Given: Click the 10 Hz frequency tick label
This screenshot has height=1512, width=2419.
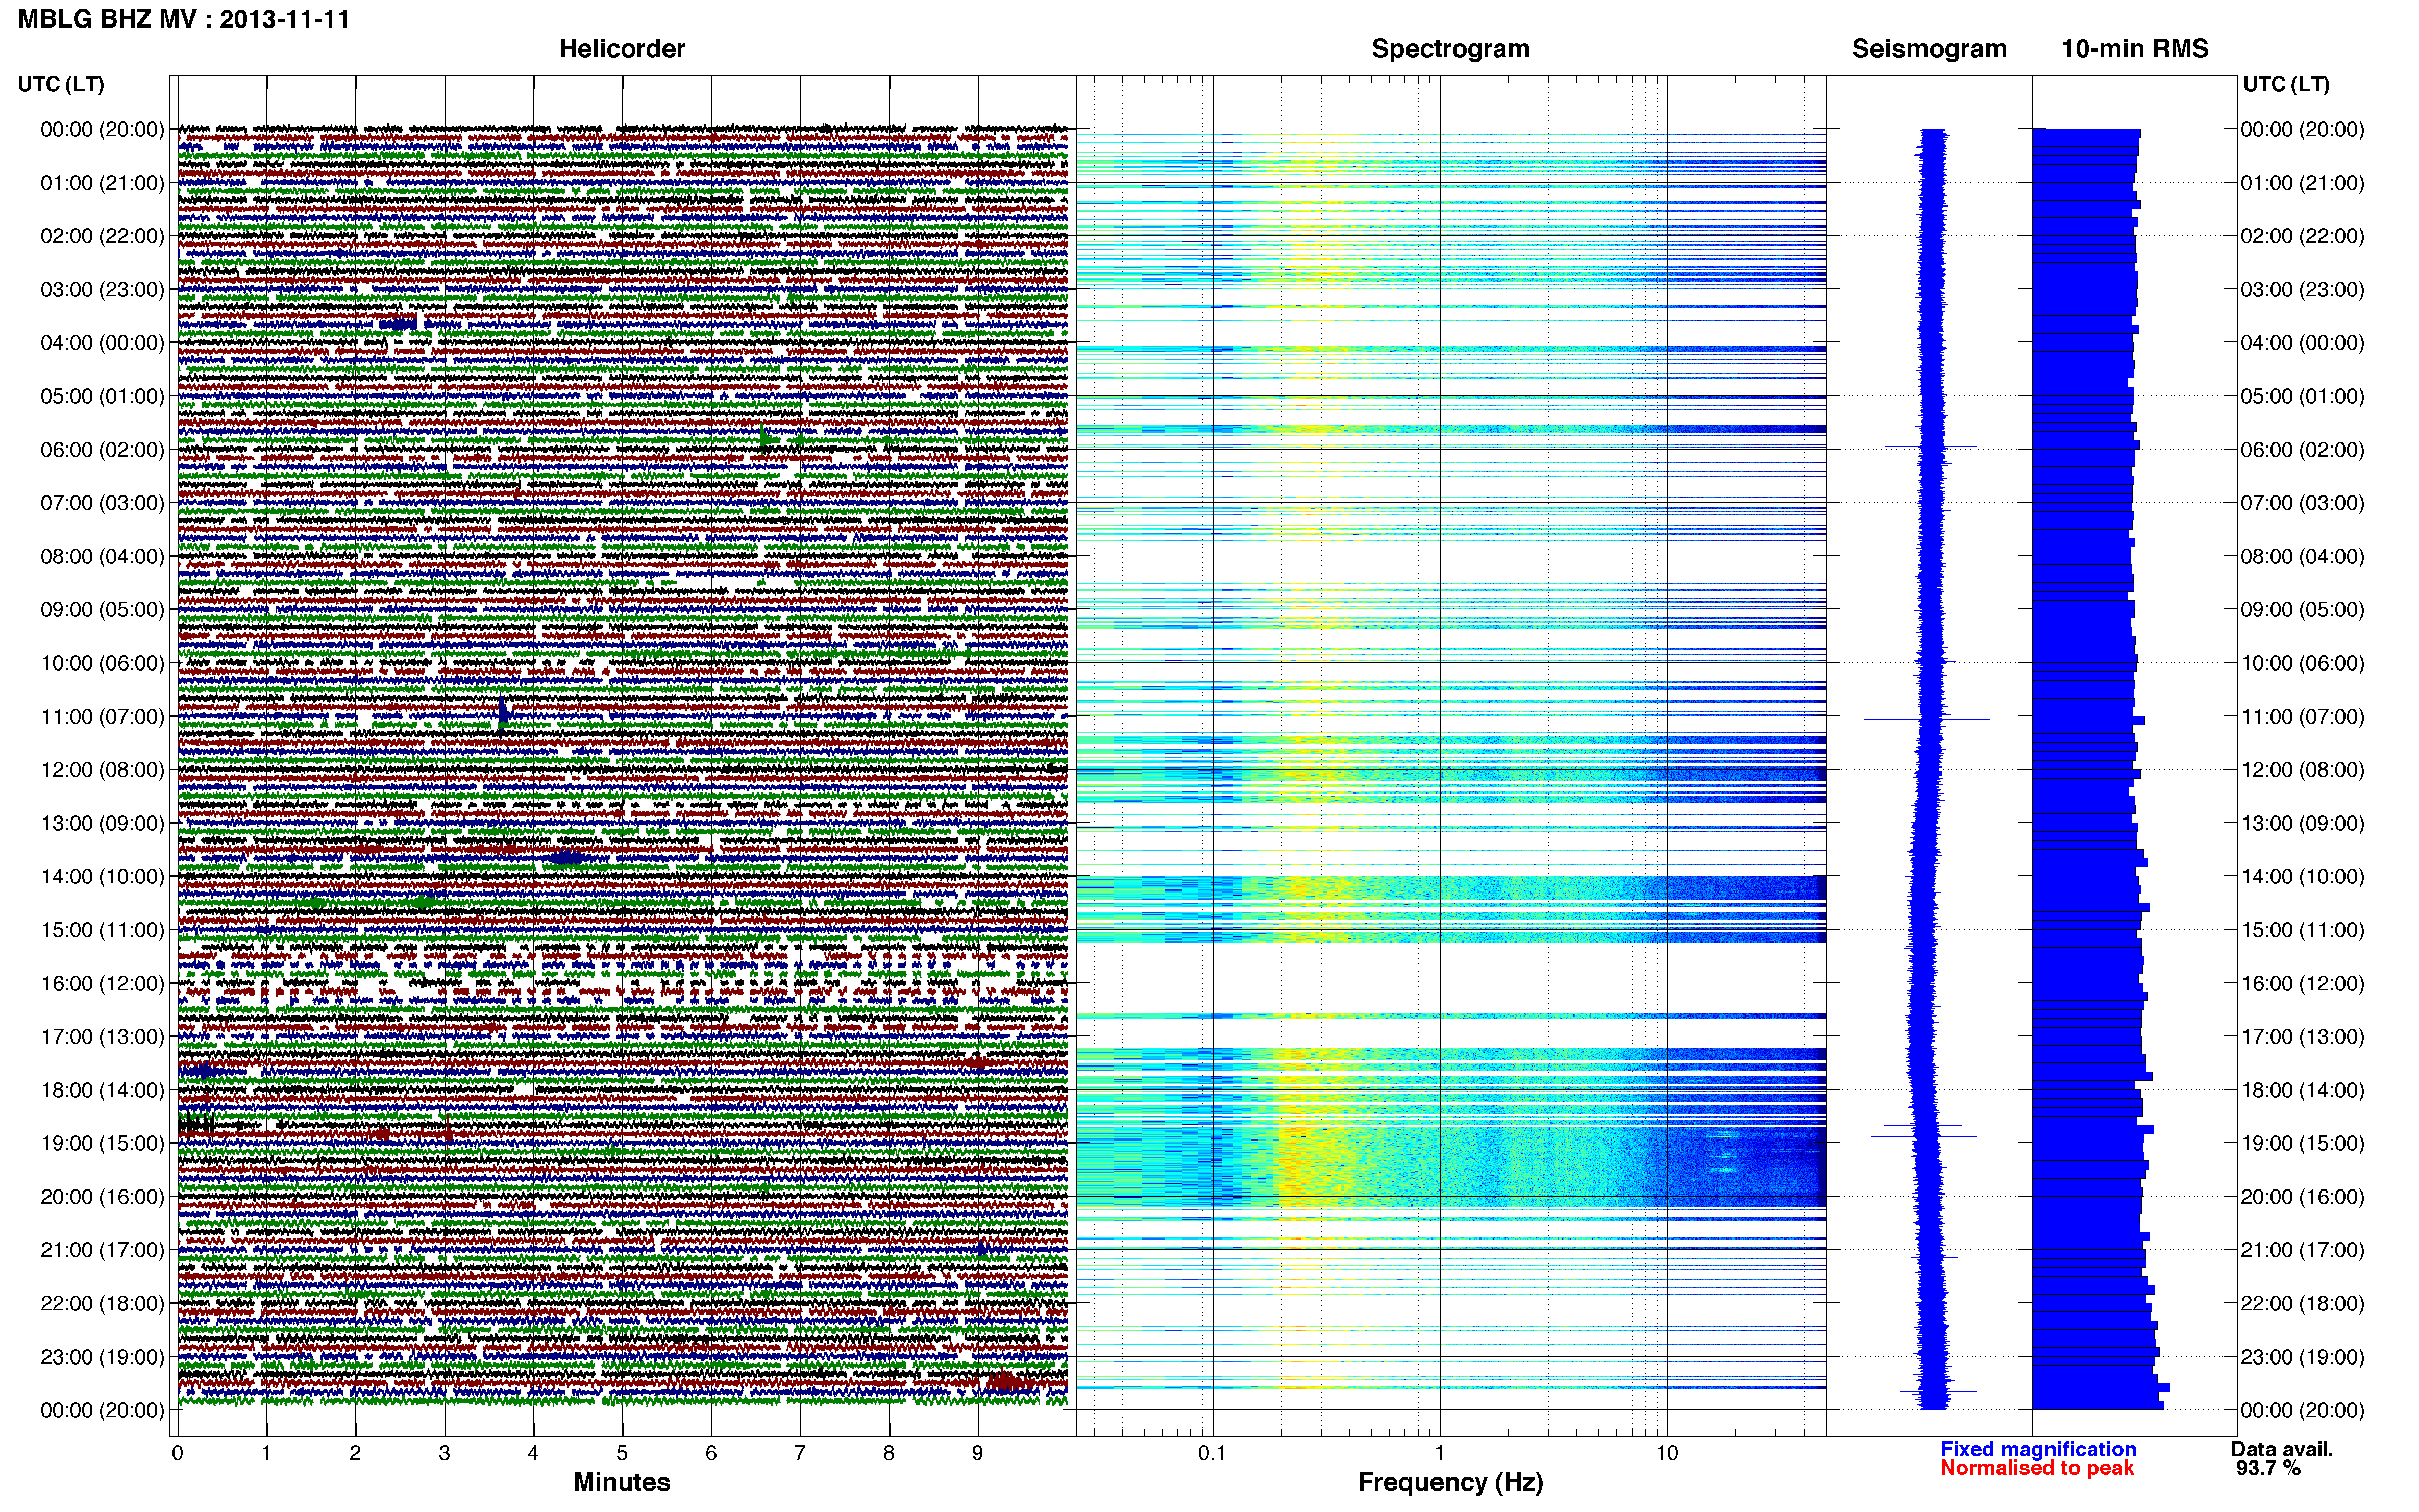Looking at the screenshot, I should (x=1667, y=1453).
